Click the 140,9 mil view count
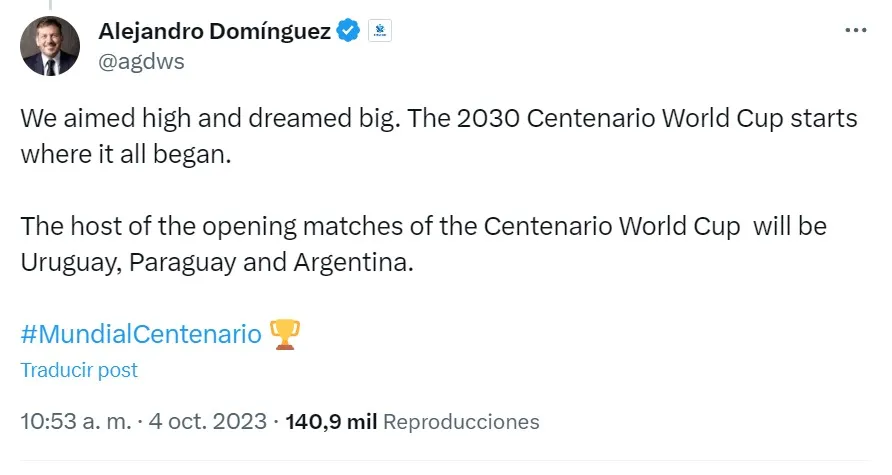 pos(331,421)
